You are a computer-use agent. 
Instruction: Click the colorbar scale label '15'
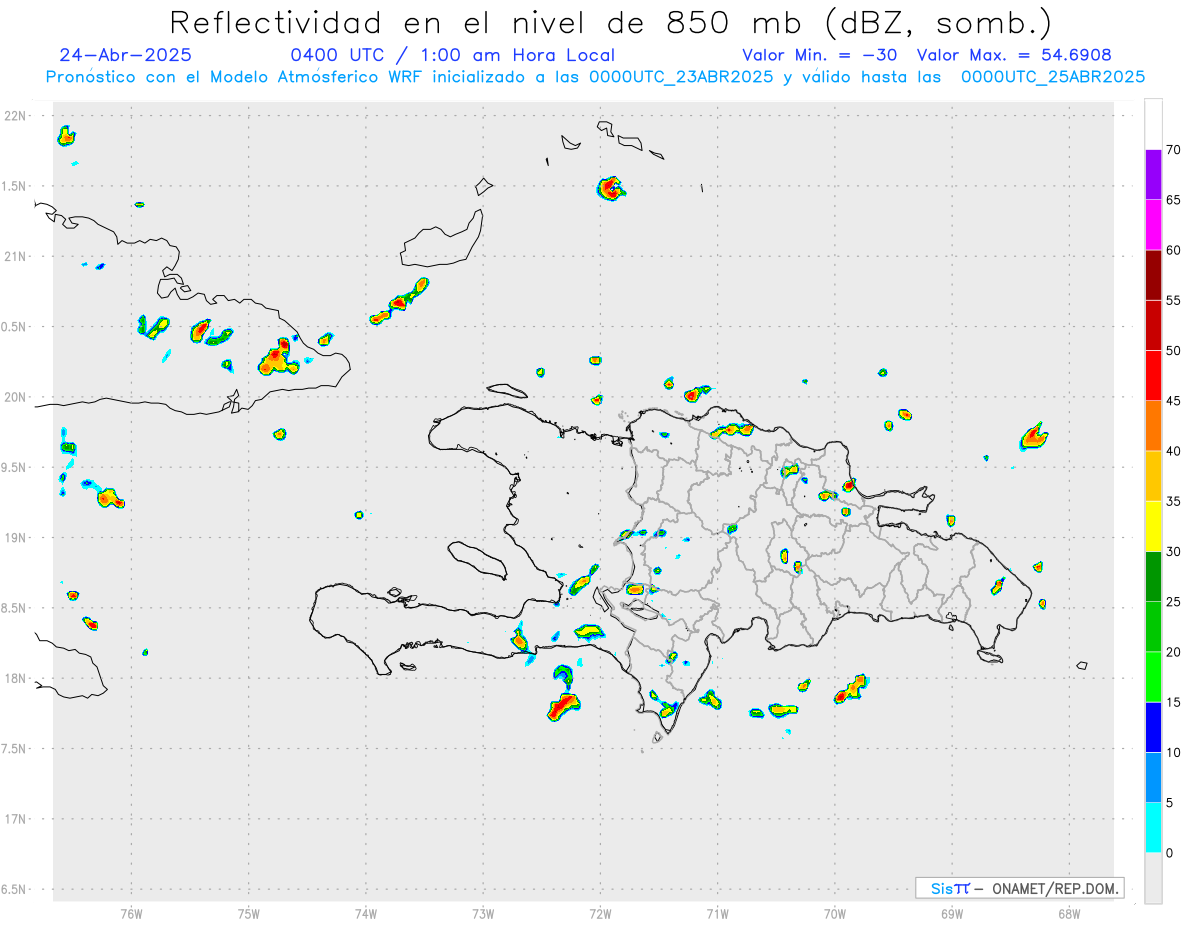1175,702
